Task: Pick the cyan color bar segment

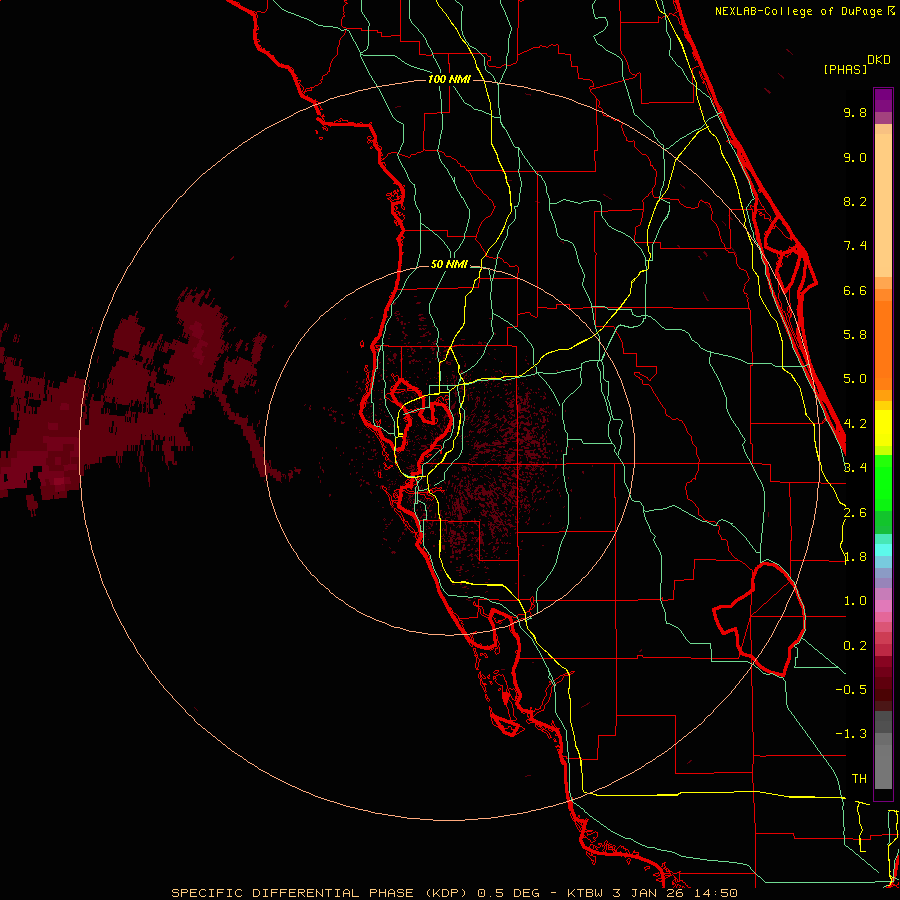Action: click(883, 550)
